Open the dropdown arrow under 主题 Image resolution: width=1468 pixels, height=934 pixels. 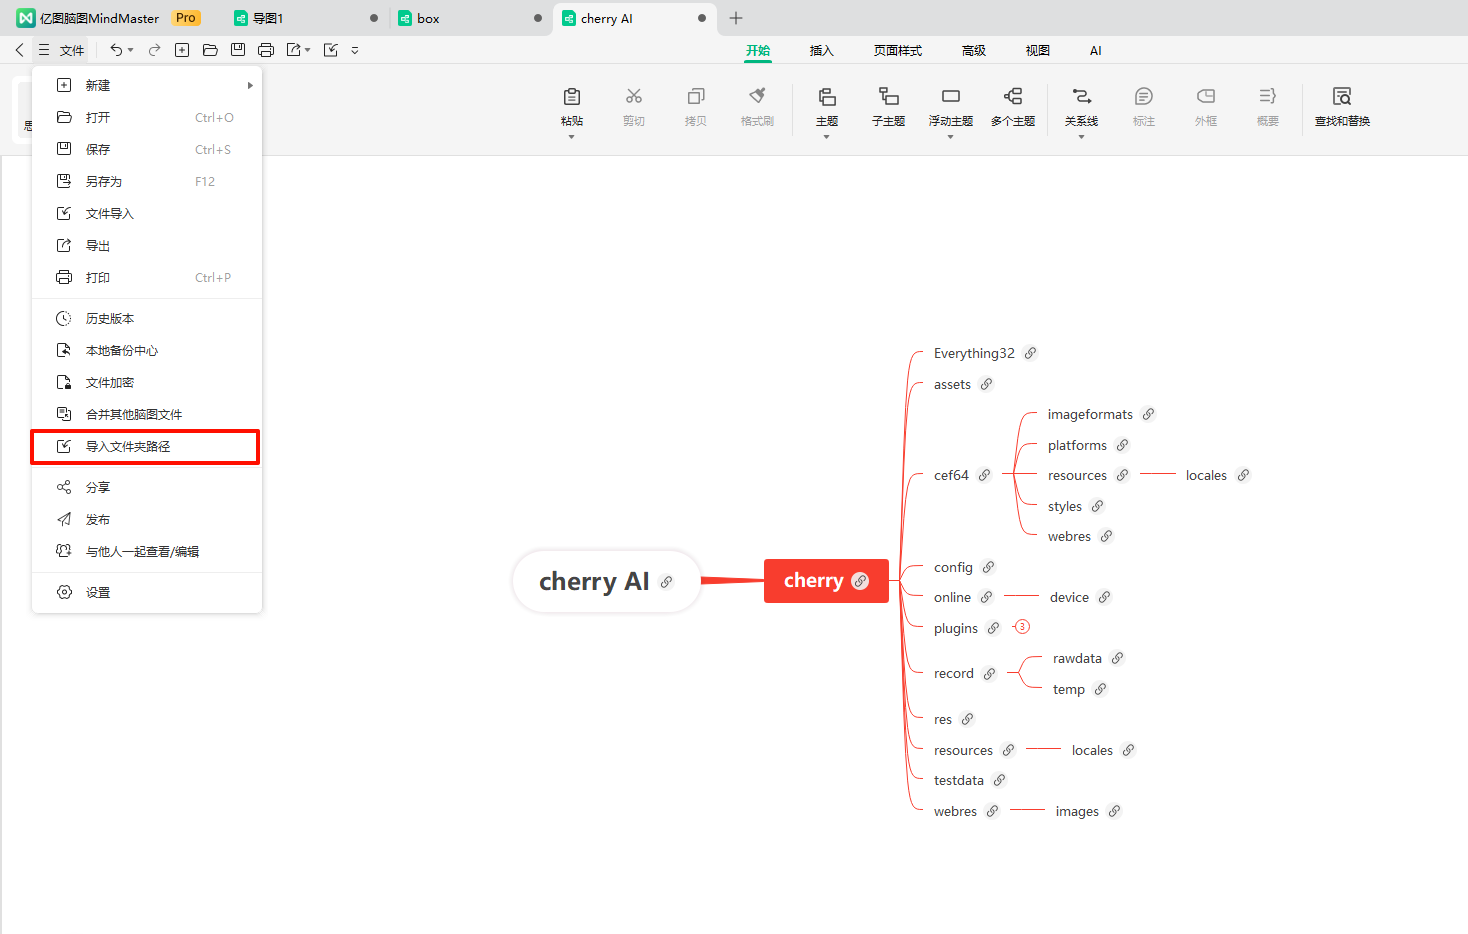pos(827,137)
